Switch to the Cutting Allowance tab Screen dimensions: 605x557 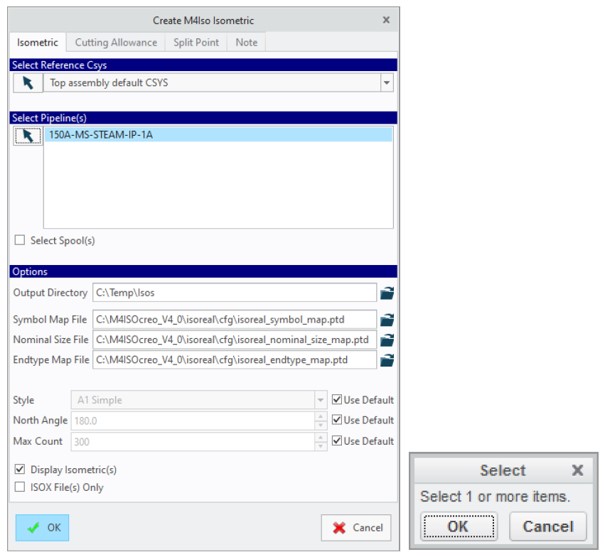click(x=116, y=42)
